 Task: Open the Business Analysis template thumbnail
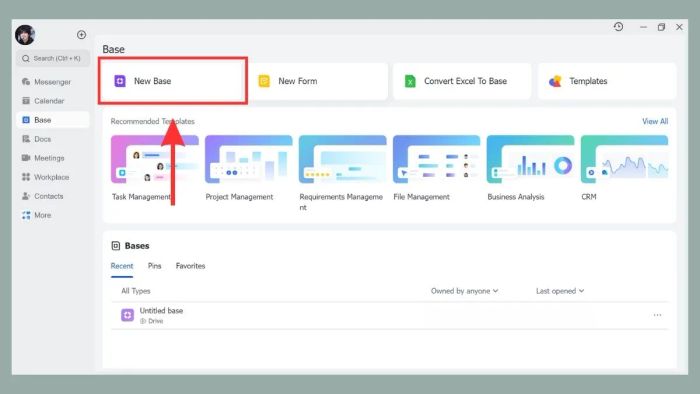point(530,159)
